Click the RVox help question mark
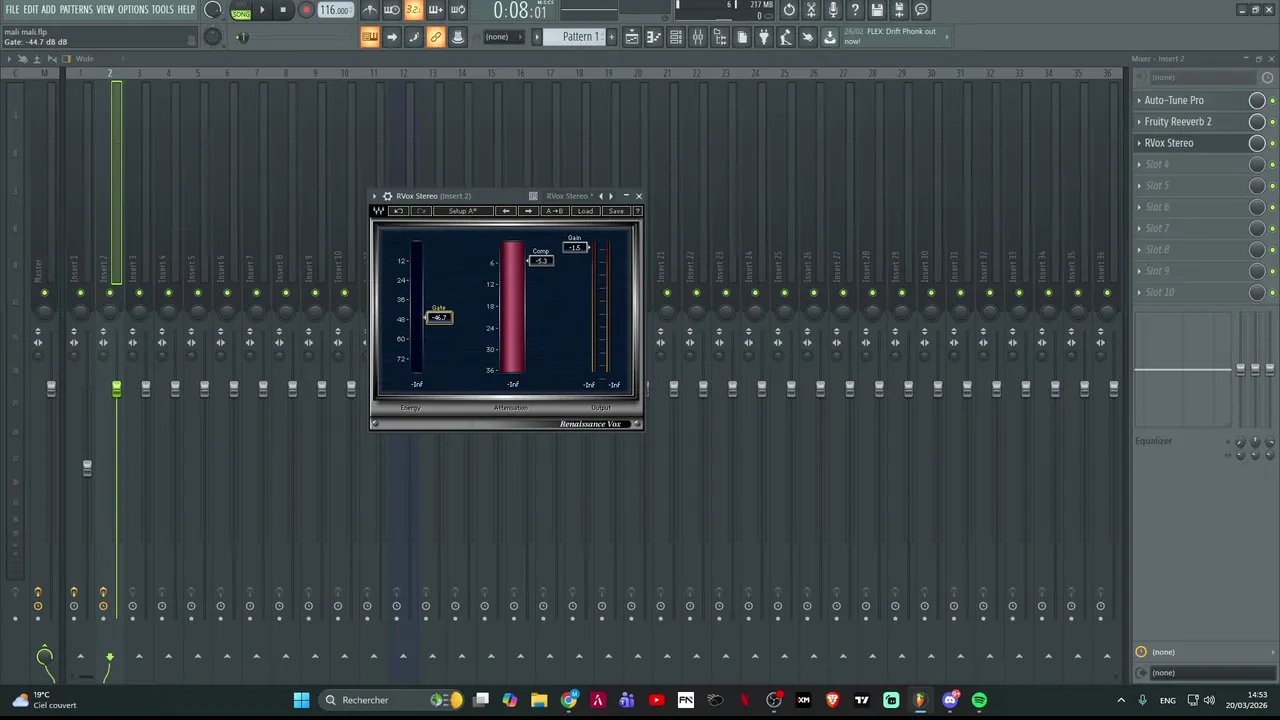1280x720 pixels. [x=637, y=211]
